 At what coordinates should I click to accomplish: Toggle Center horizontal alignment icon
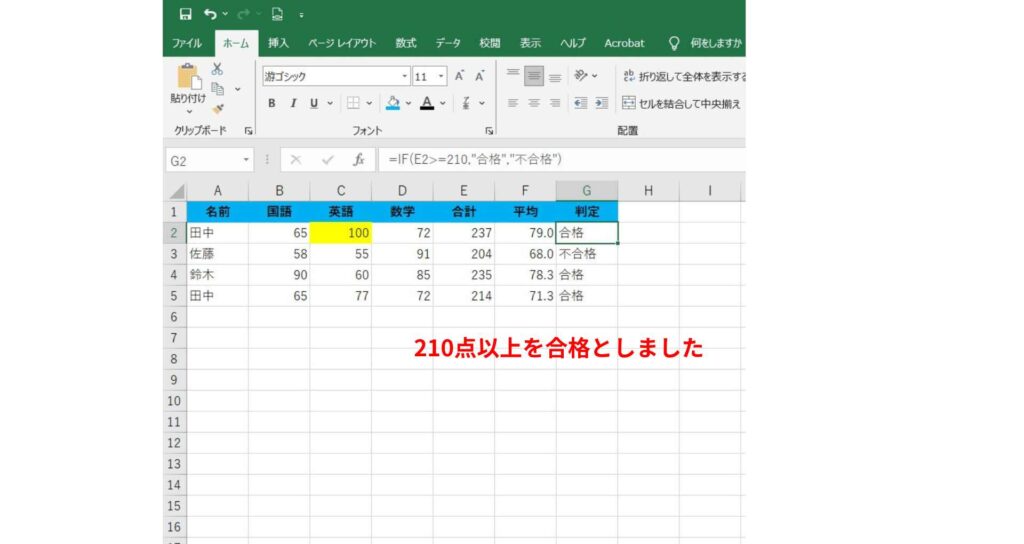(x=534, y=103)
